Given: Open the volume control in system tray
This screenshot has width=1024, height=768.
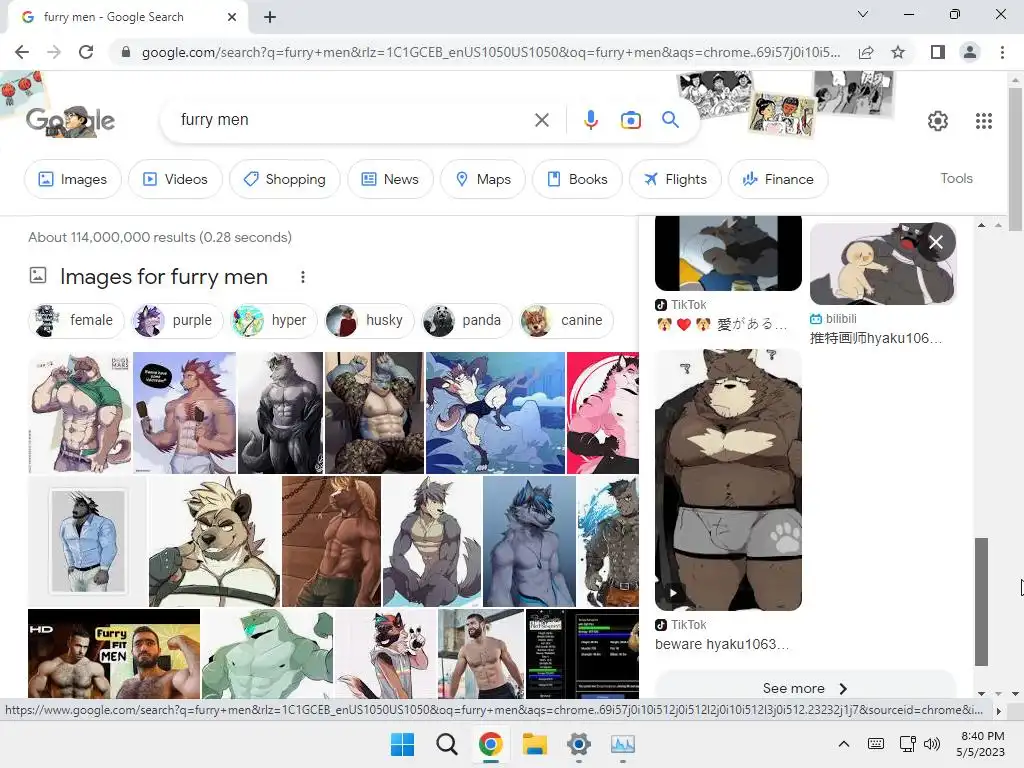Looking at the screenshot, I should click(x=932, y=744).
